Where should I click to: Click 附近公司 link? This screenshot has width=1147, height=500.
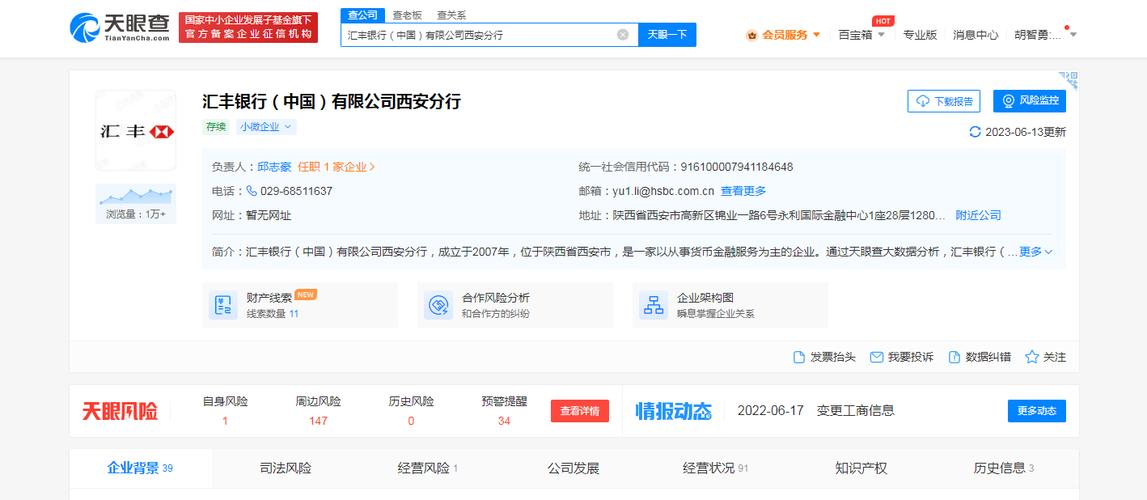pyautogui.click(x=978, y=215)
